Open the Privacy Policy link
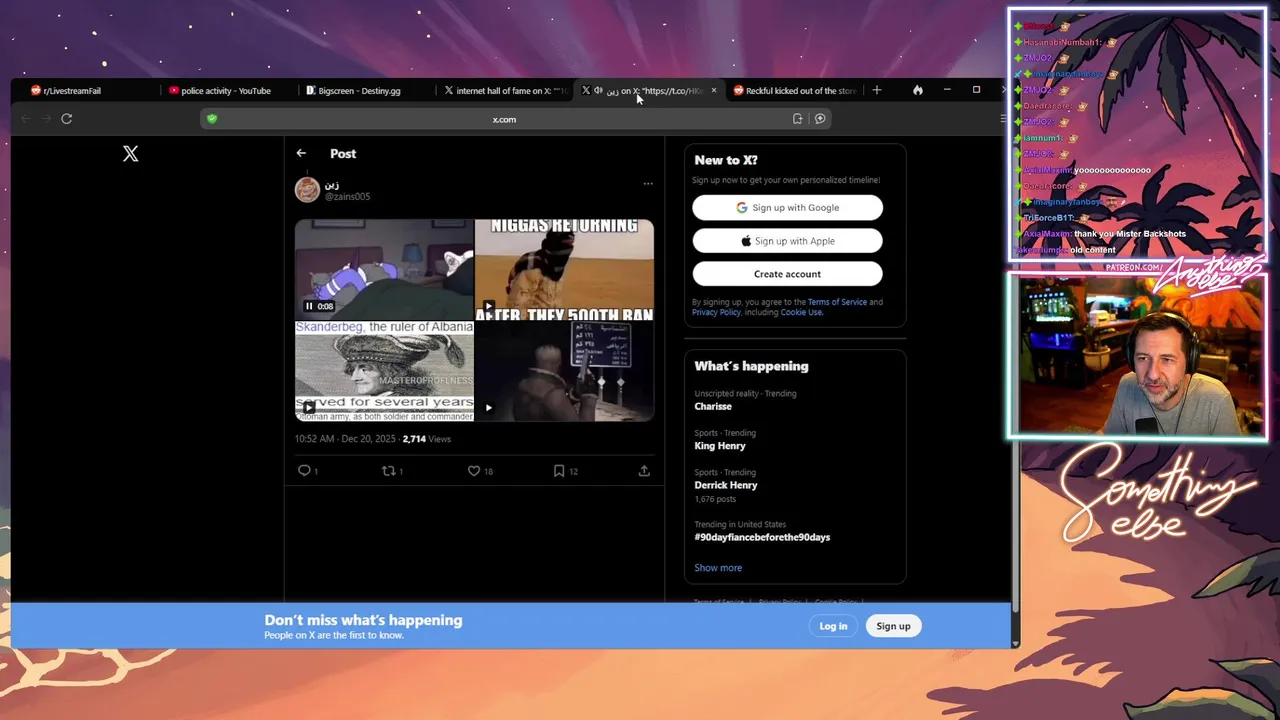The width and height of the screenshot is (1280, 720). pos(716,312)
